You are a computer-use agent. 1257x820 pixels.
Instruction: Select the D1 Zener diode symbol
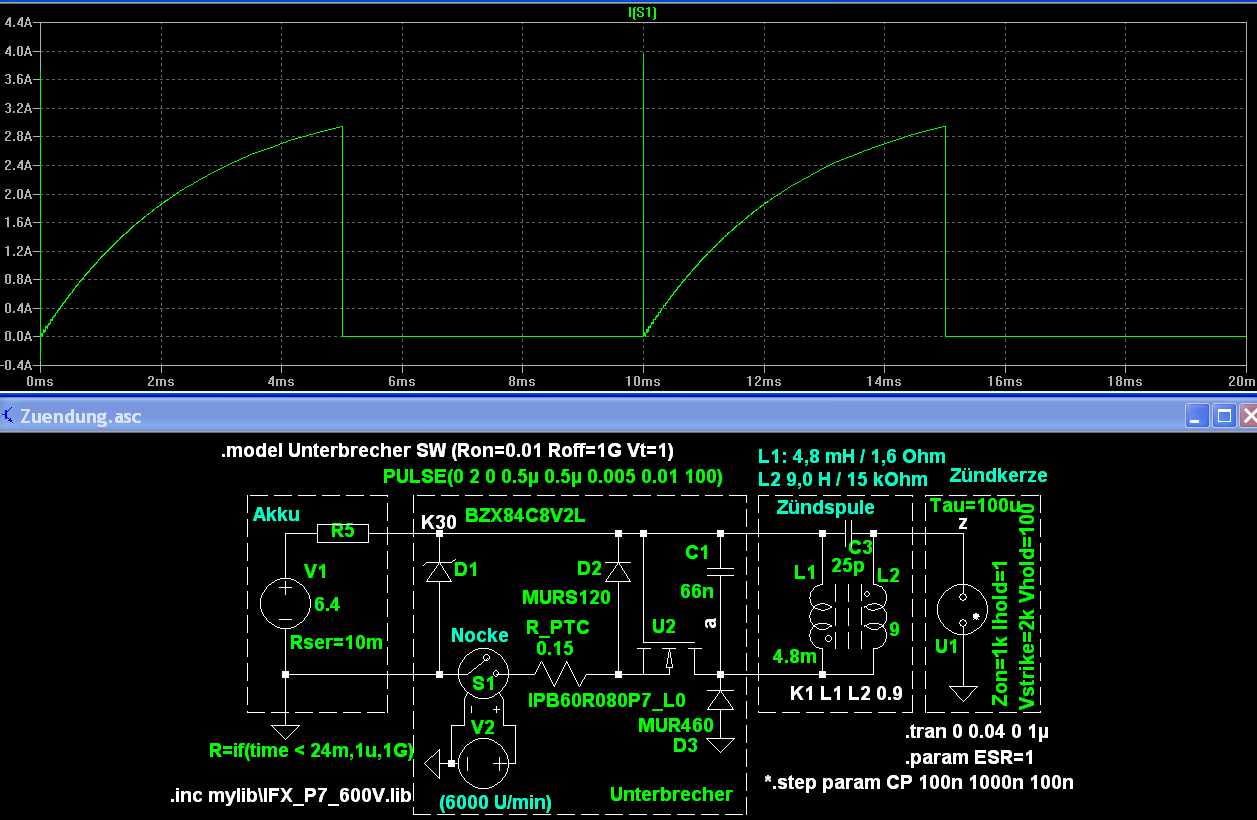point(439,570)
